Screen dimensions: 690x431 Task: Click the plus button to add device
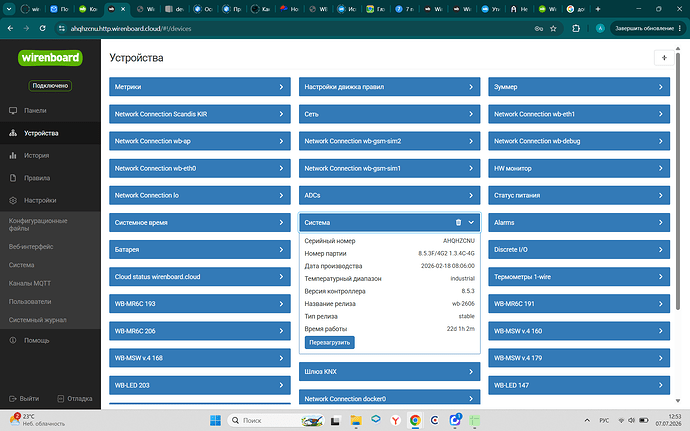click(x=664, y=58)
